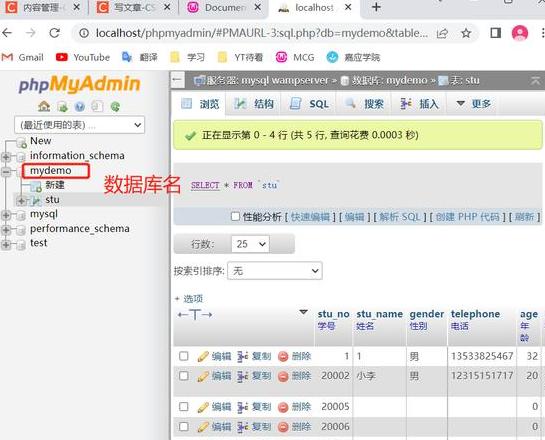Open the 按索引排序 sort-by-index dropdown
Screen dimensions: 545x440
pos(275,271)
